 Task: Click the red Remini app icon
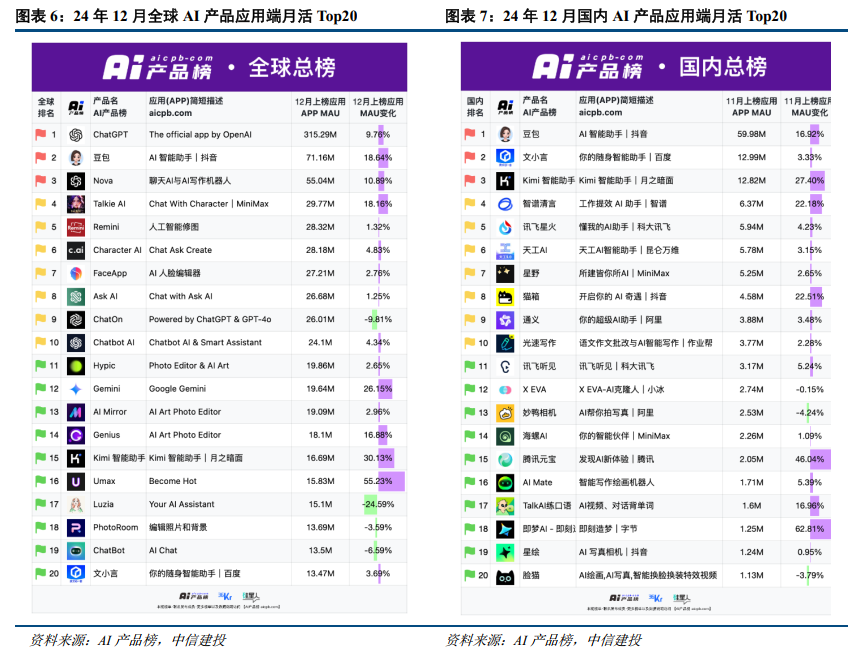pyautogui.click(x=76, y=227)
